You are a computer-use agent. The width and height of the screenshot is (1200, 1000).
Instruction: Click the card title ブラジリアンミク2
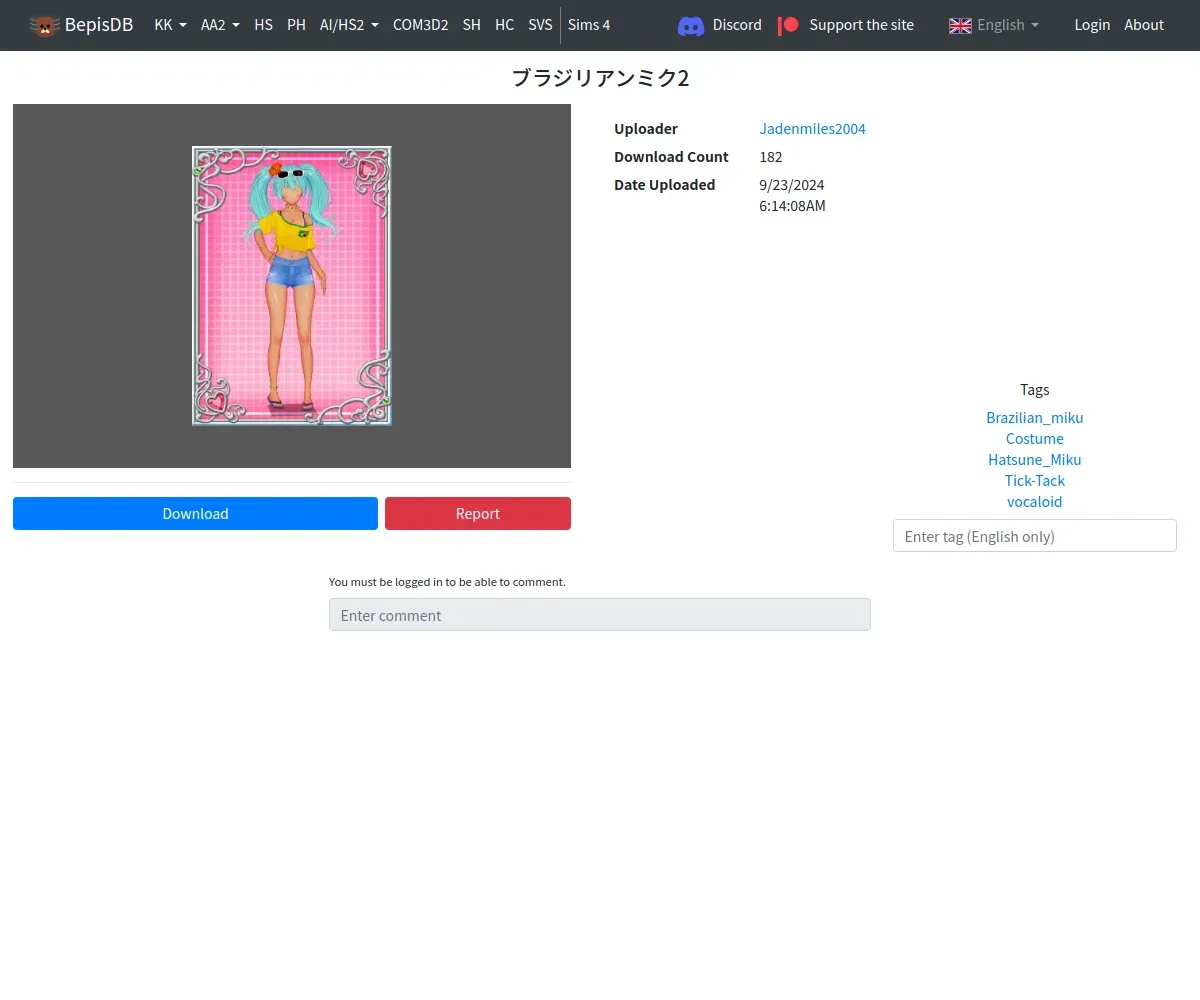click(600, 78)
